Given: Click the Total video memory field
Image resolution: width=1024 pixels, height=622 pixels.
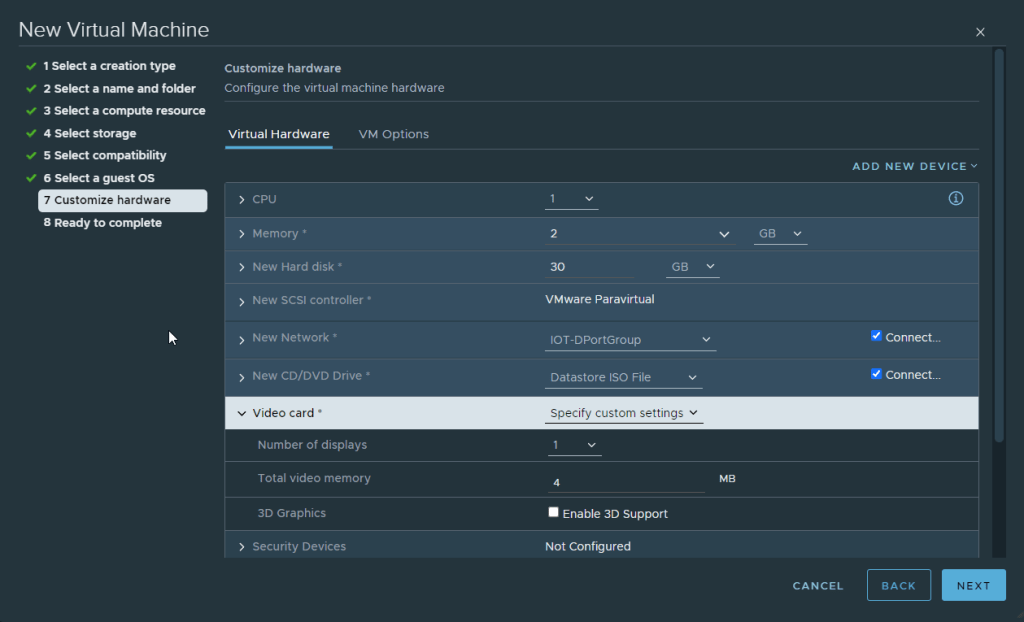Looking at the screenshot, I should pyautogui.click(x=626, y=482).
